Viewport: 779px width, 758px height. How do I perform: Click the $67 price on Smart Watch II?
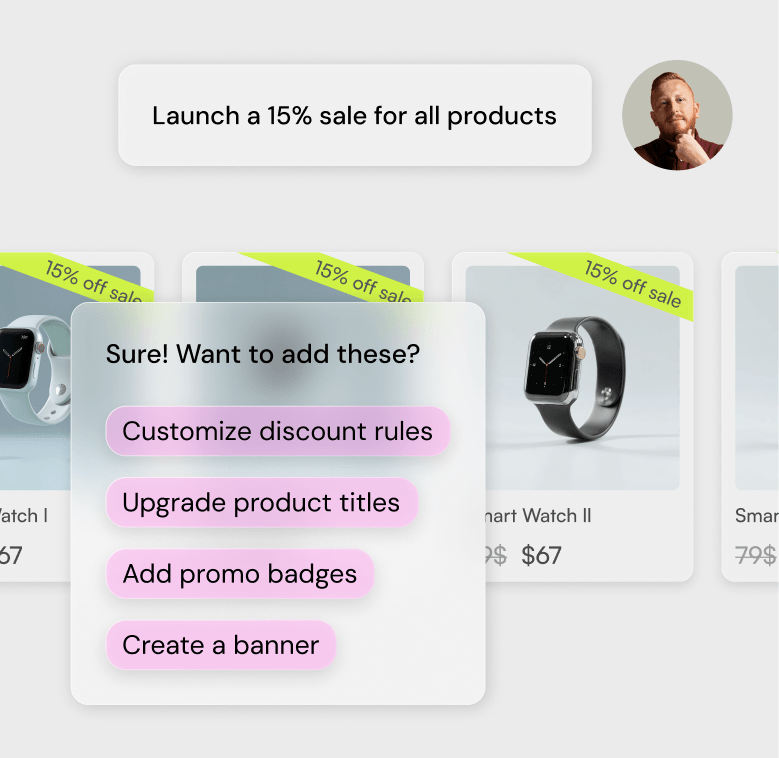click(x=541, y=555)
